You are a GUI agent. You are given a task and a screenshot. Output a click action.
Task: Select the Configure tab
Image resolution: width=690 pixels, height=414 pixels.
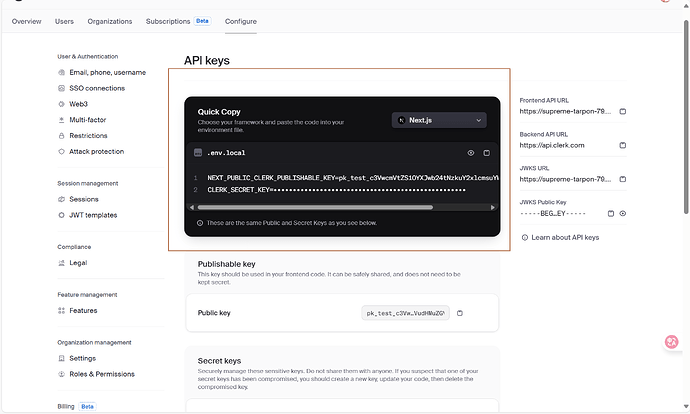[241, 21]
